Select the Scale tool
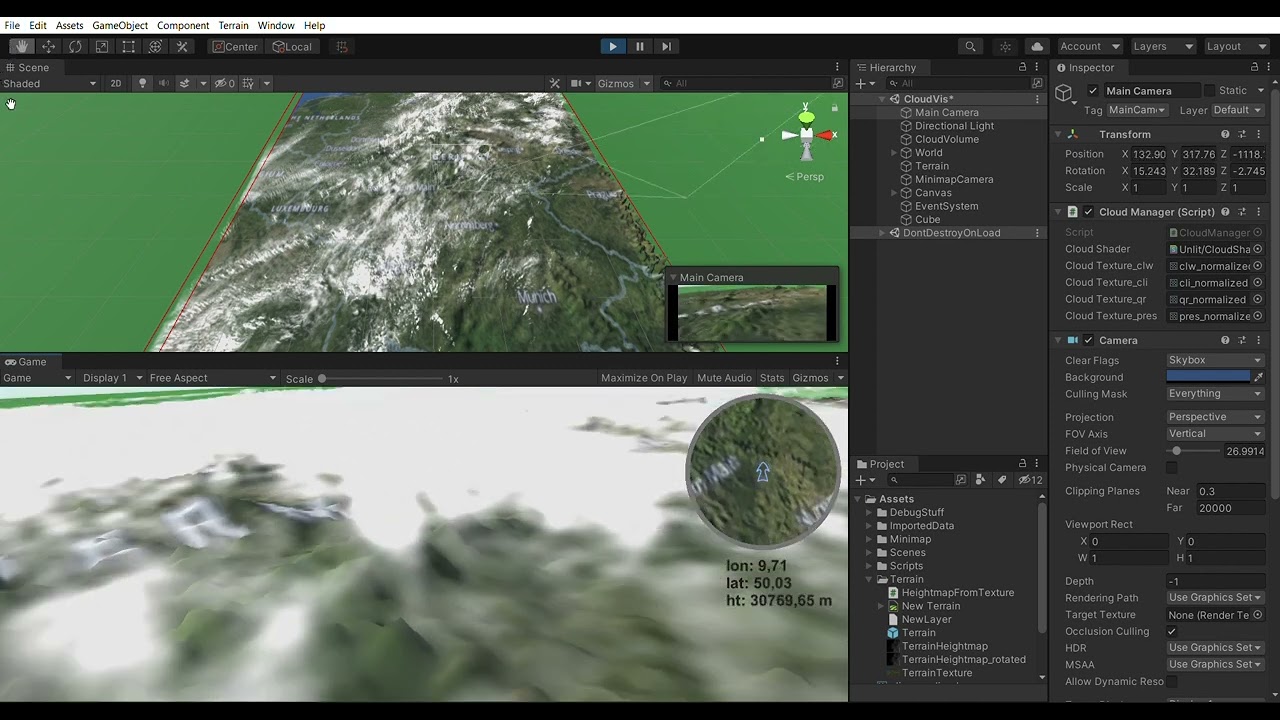The width and height of the screenshot is (1280, 720). [102, 46]
